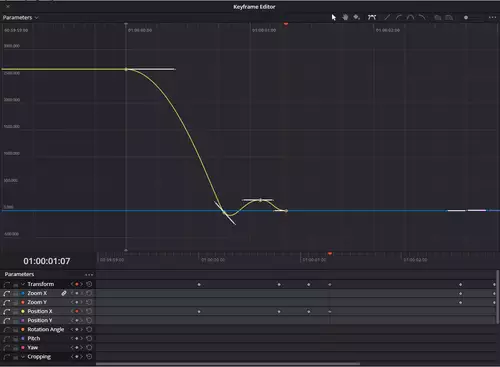The image size is (500, 367).
Task: Click red playhead marker on graph ruler
Action: pyautogui.click(x=286, y=24)
